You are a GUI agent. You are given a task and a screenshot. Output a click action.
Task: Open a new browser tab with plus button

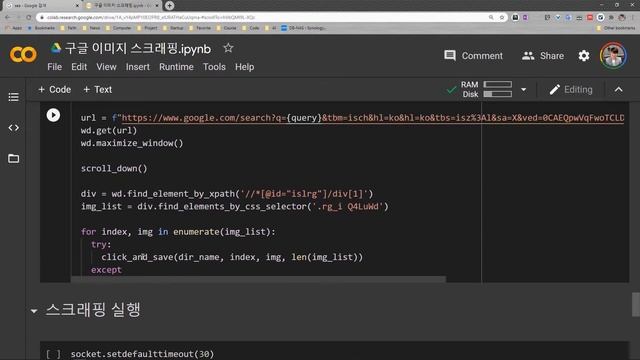169,6
